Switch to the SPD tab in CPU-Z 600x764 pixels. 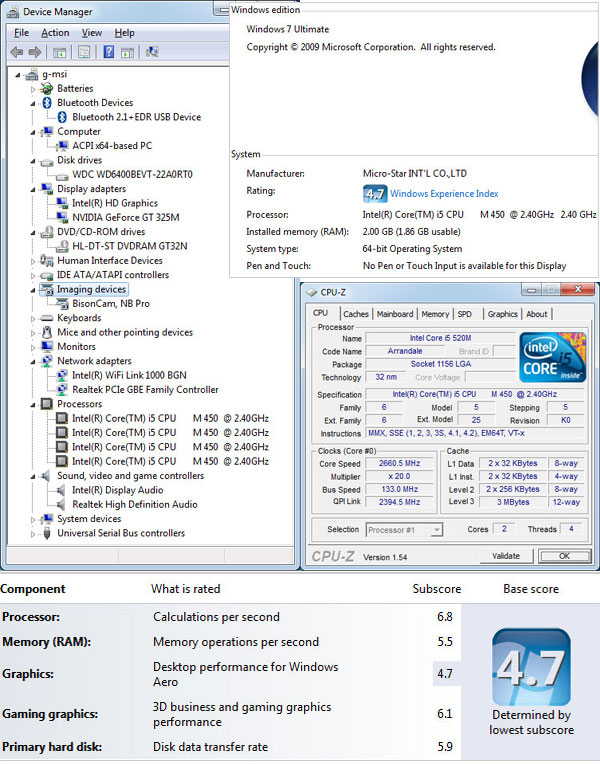[465, 314]
